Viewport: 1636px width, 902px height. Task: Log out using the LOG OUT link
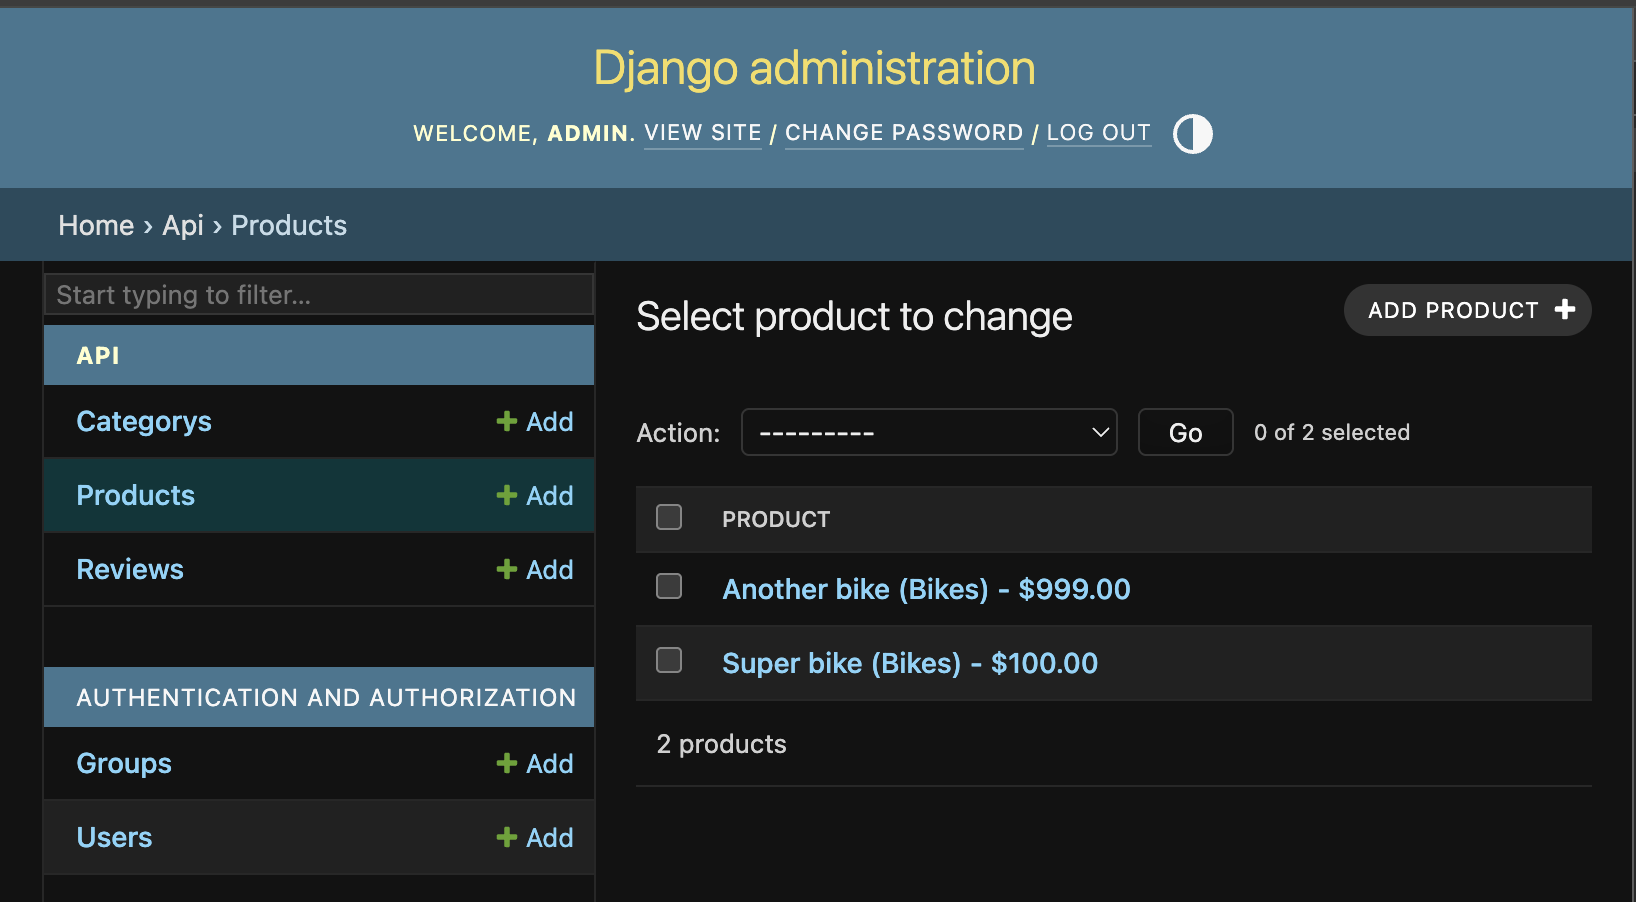pos(1098,133)
